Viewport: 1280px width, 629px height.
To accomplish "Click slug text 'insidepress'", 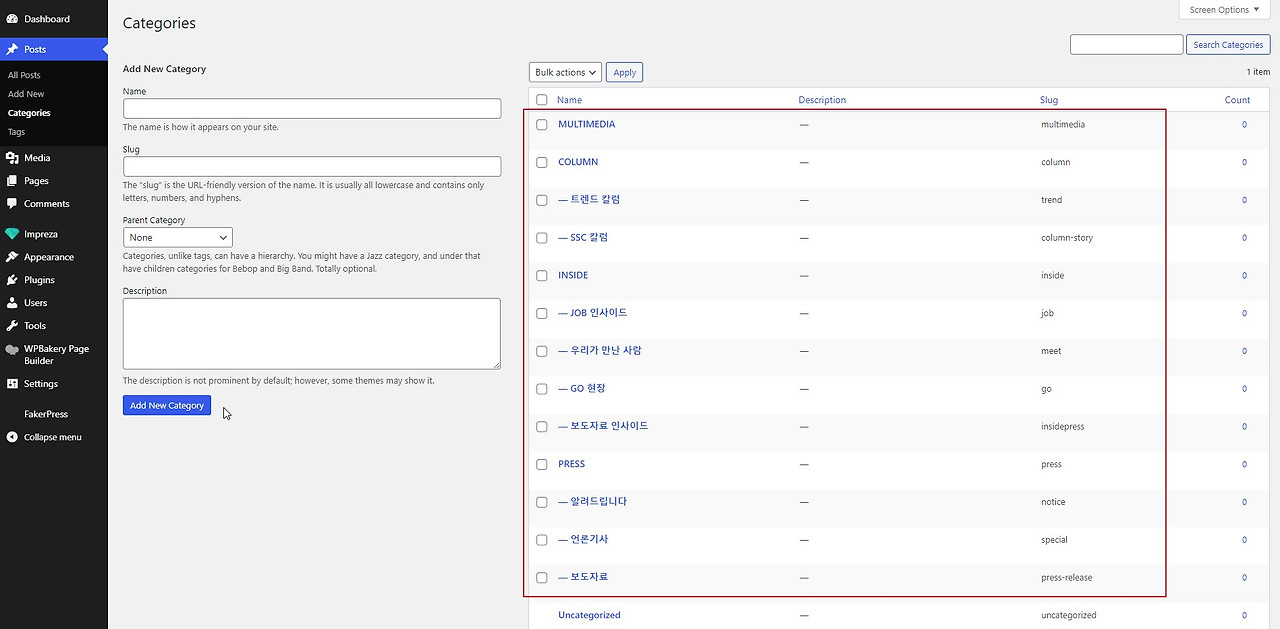I will 1062,427.
